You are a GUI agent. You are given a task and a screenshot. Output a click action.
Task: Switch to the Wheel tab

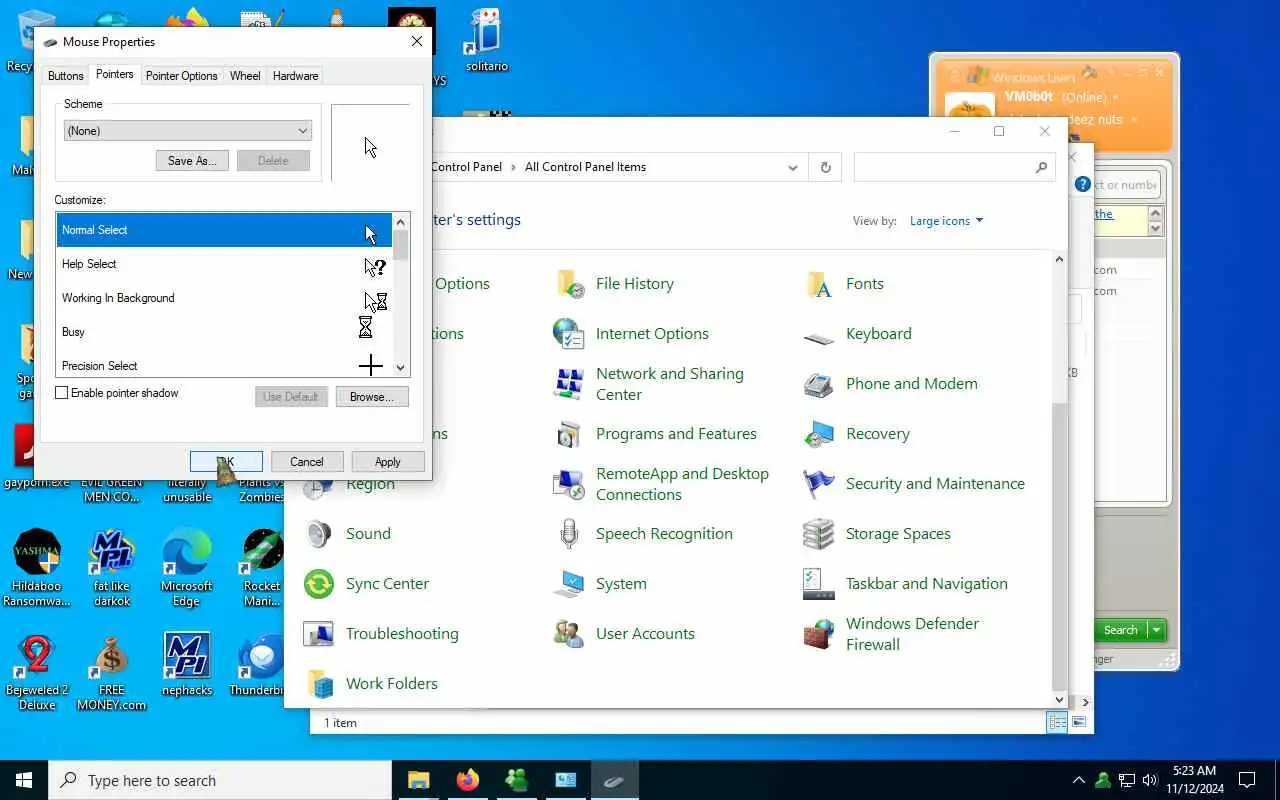(x=245, y=76)
